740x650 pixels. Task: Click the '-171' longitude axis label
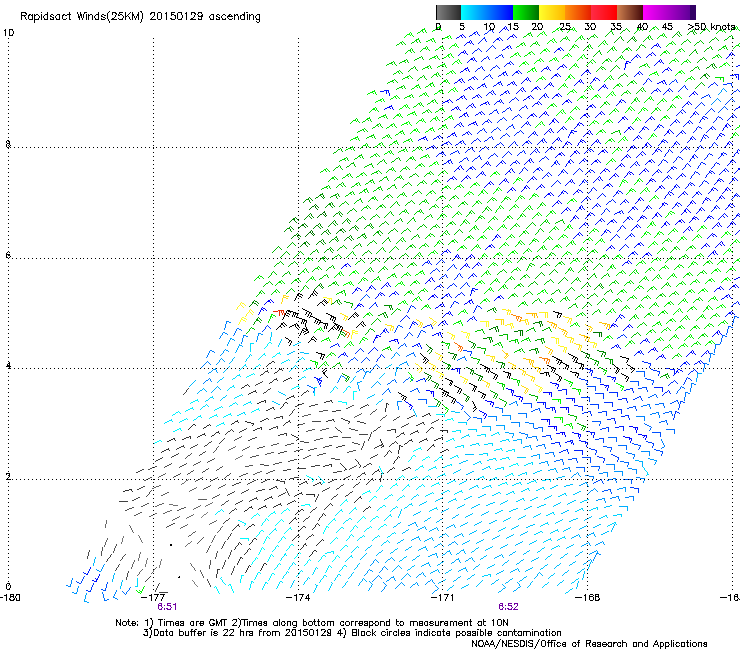click(443, 597)
